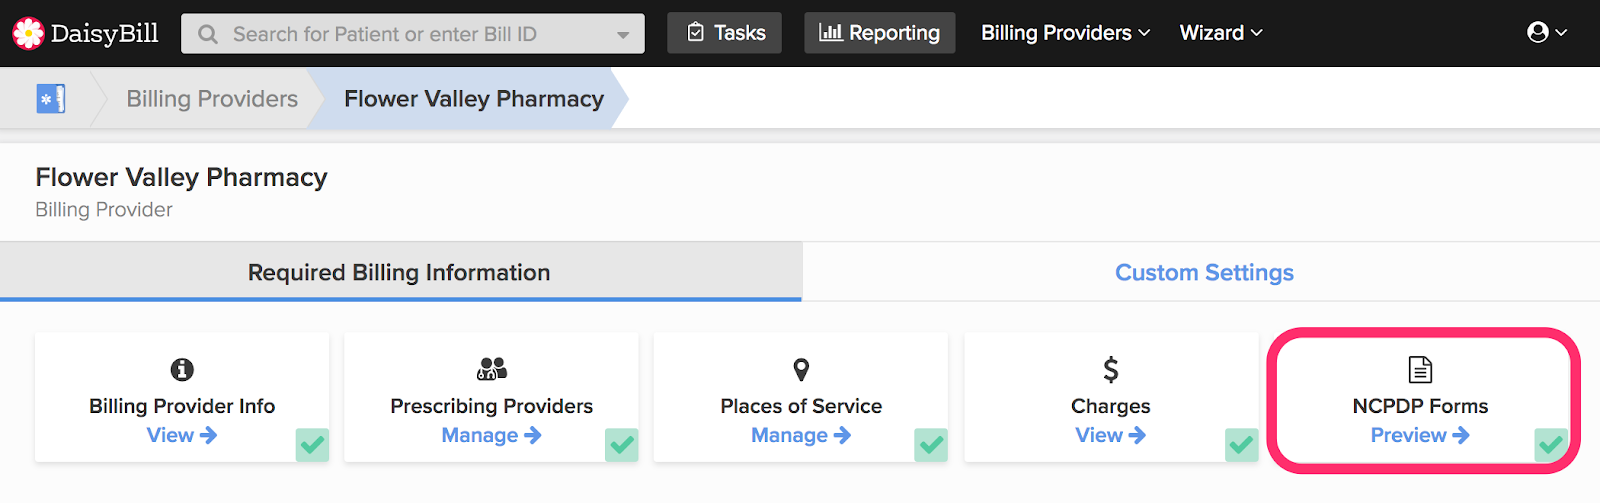This screenshot has width=1600, height=503.
Task: Click the Billing Provider Info circle icon
Action: click(182, 370)
